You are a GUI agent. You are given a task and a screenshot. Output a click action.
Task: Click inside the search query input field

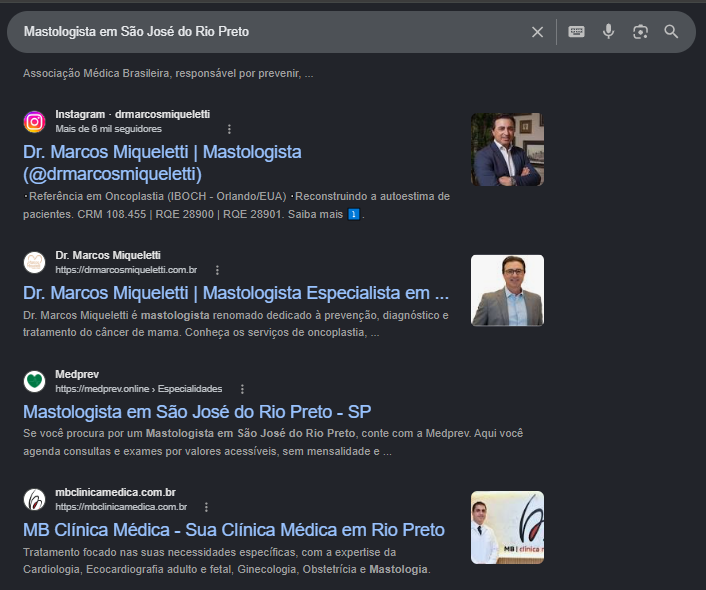[270, 32]
